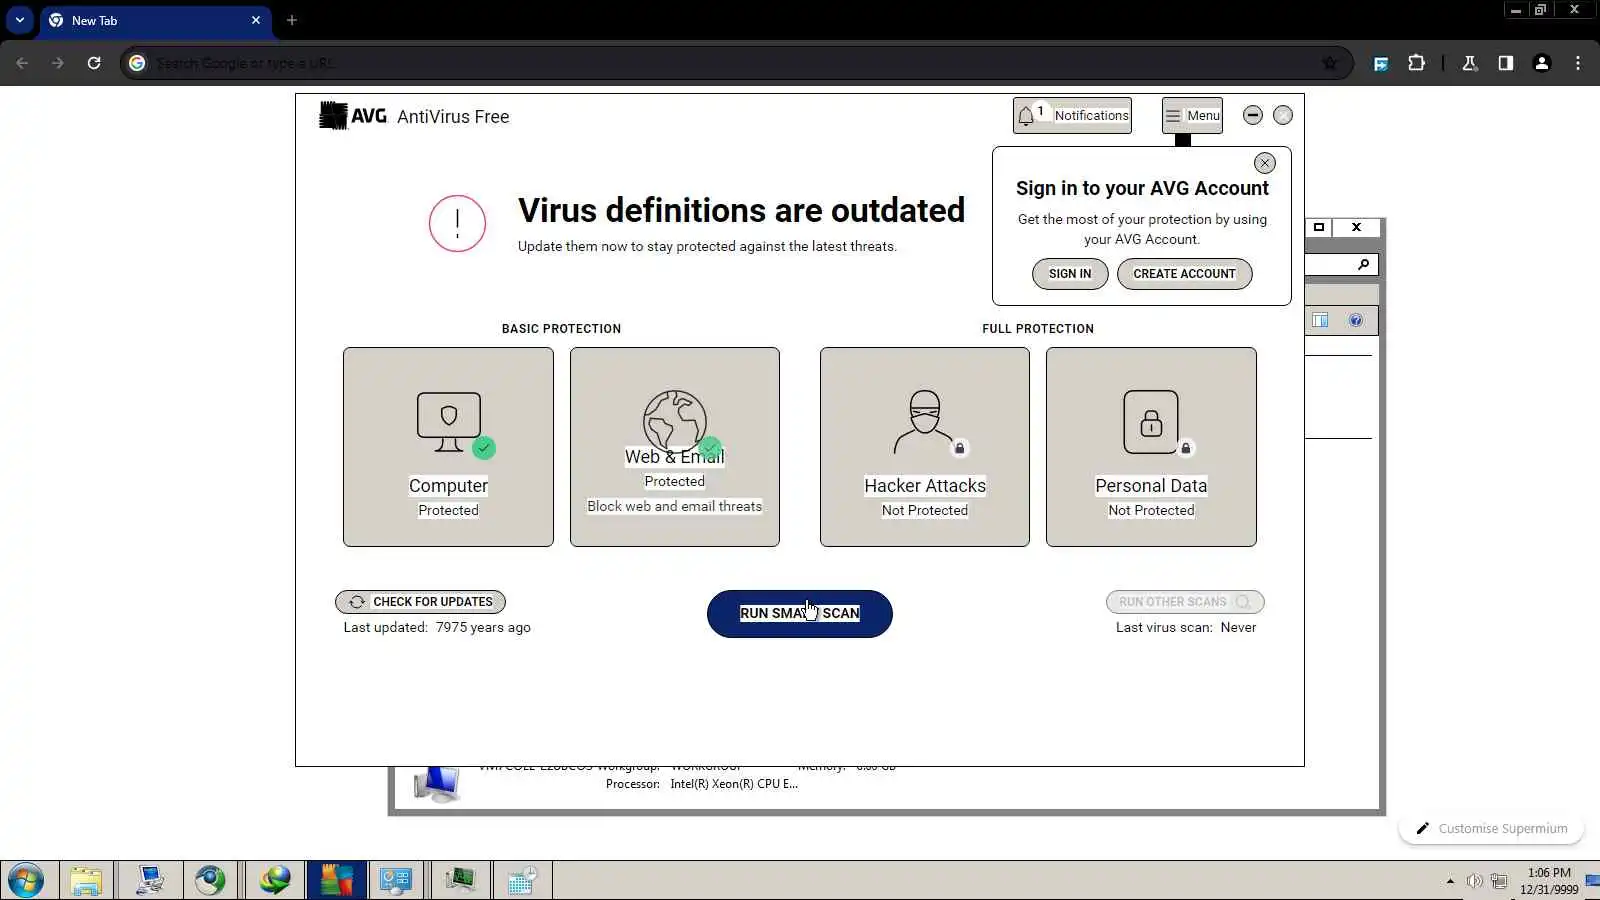Screen dimensions: 1600x900
Task: Open the taskbar clock and date
Action: pyautogui.click(x=1549, y=881)
